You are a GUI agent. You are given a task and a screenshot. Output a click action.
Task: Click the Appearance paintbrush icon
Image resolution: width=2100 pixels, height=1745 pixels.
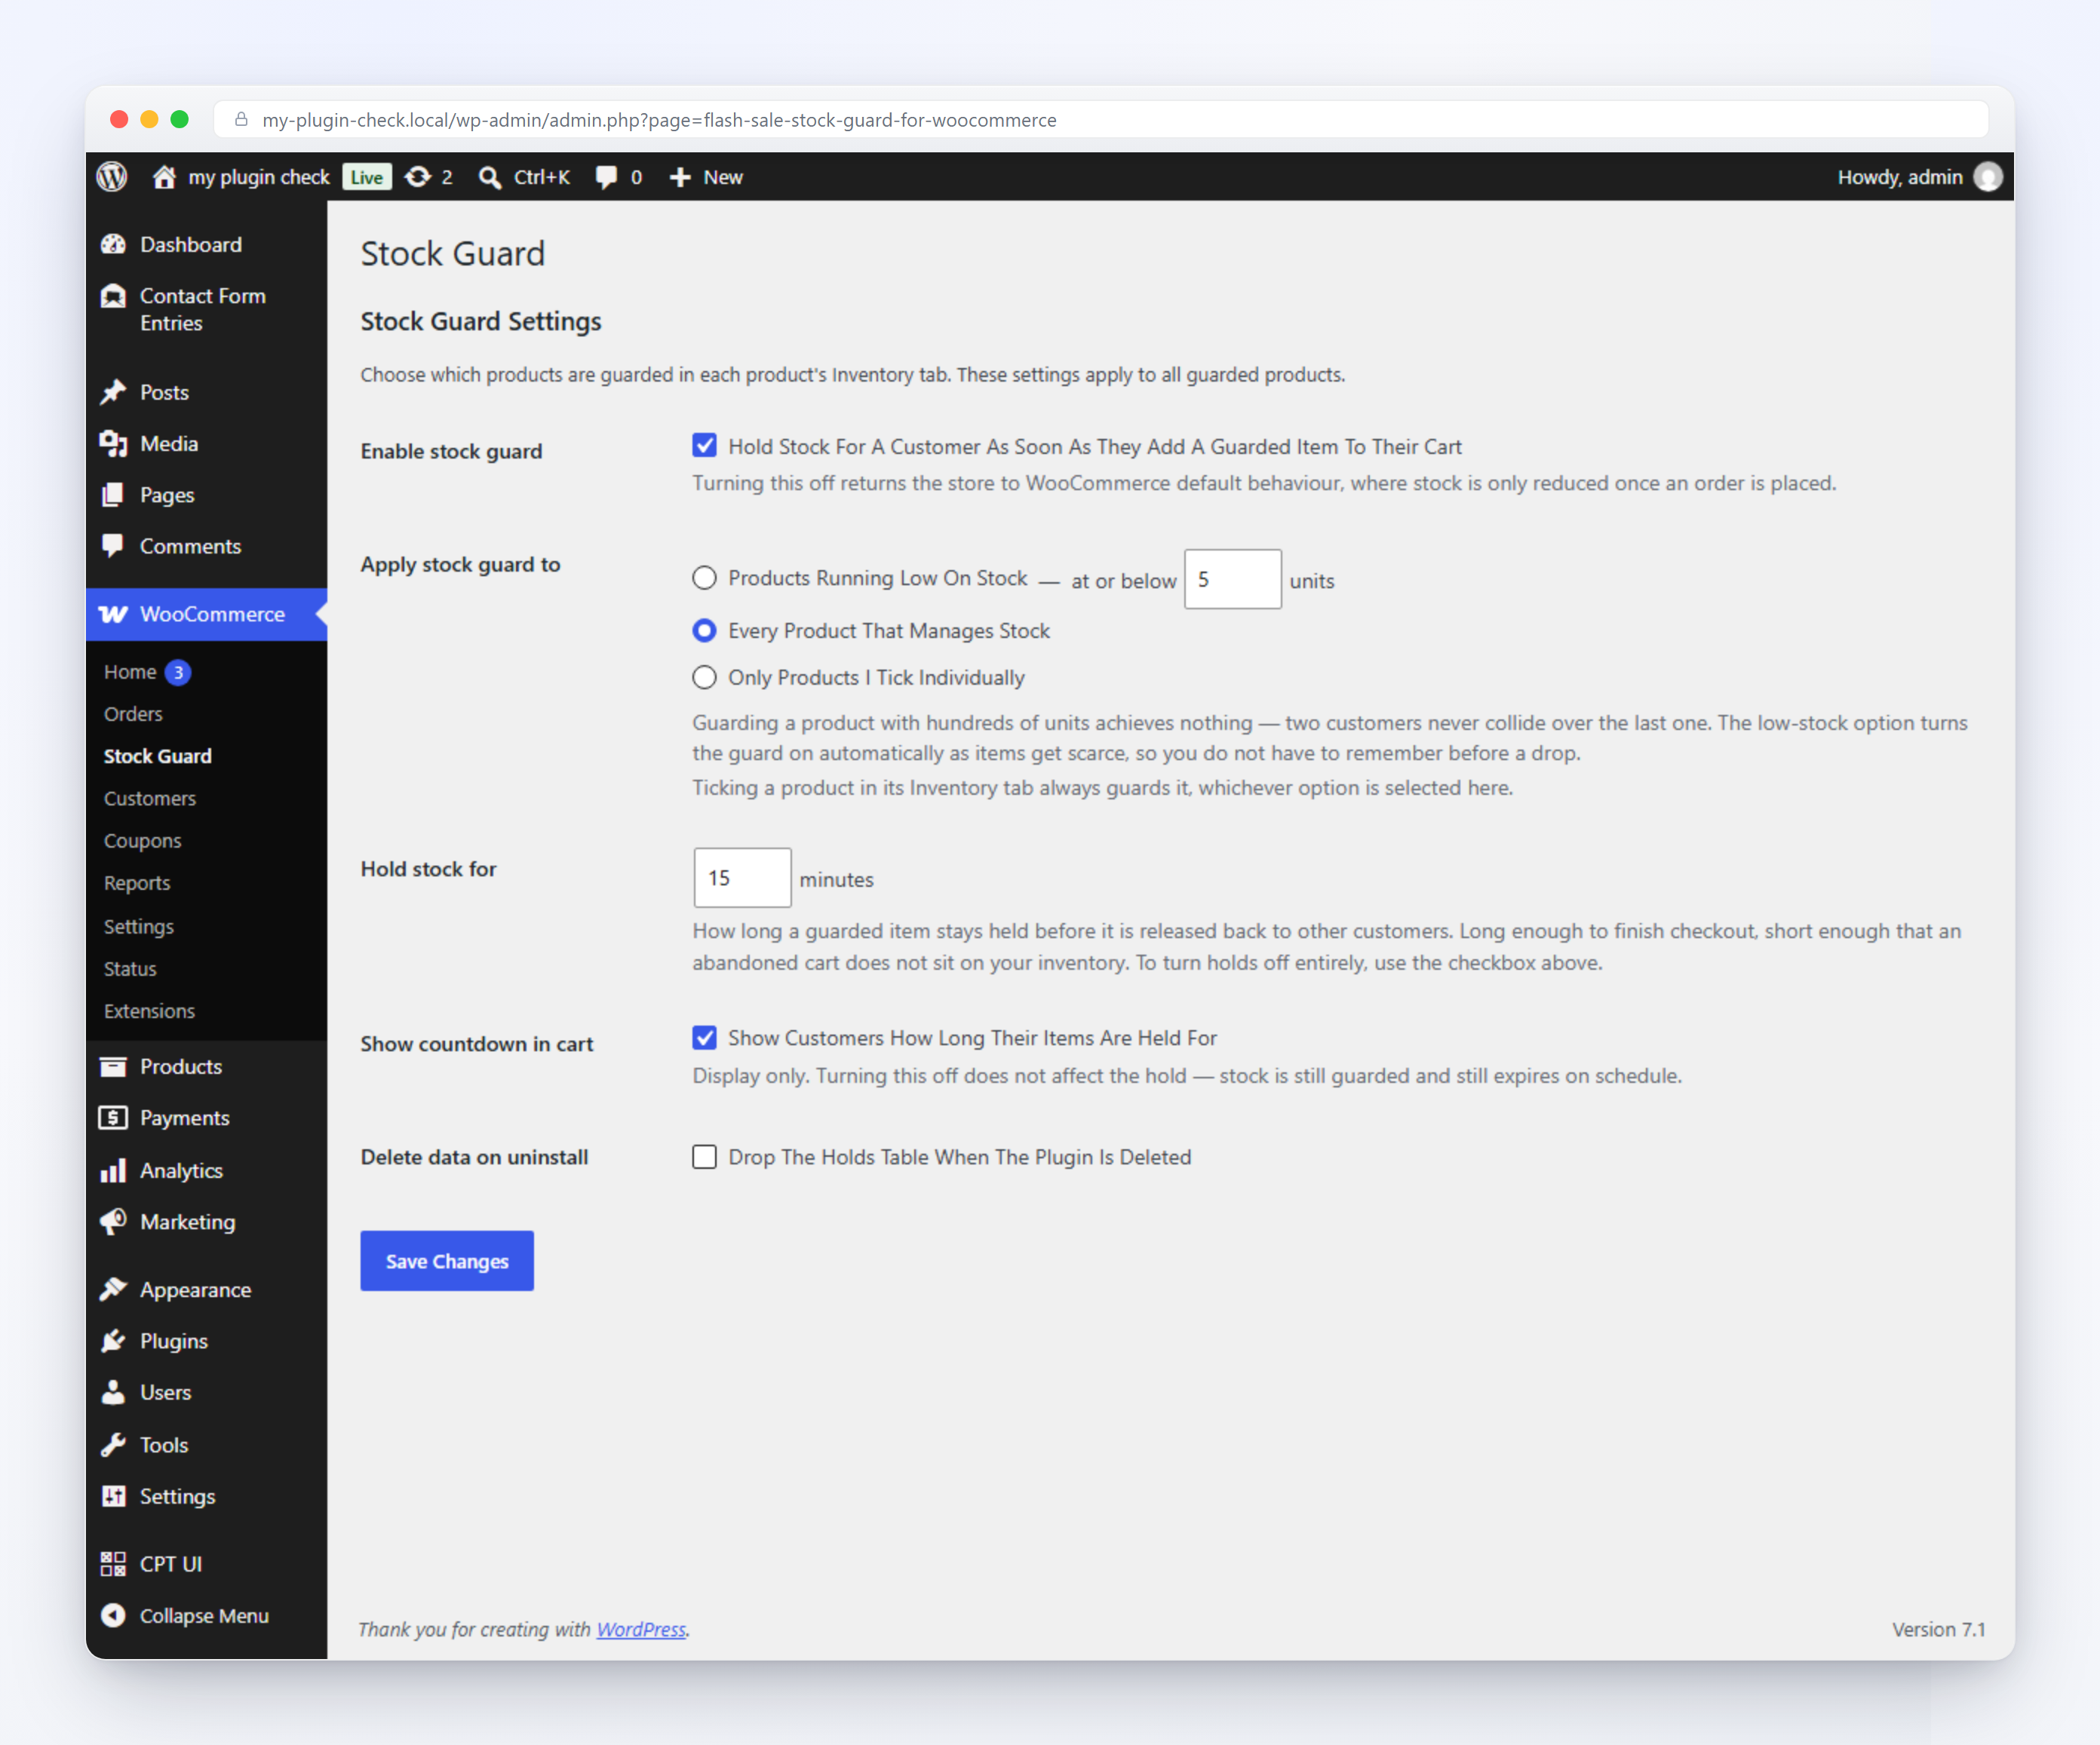(113, 1289)
